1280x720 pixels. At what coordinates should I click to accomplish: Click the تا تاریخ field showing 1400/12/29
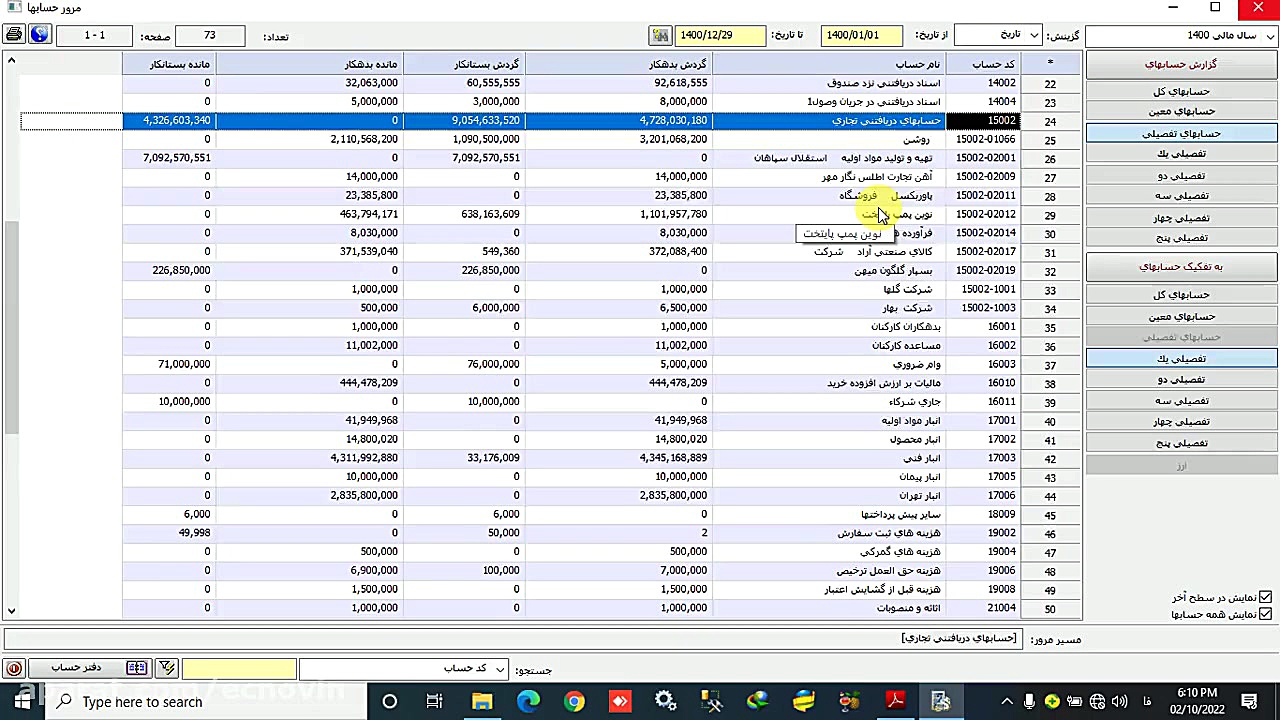pyautogui.click(x=720, y=35)
